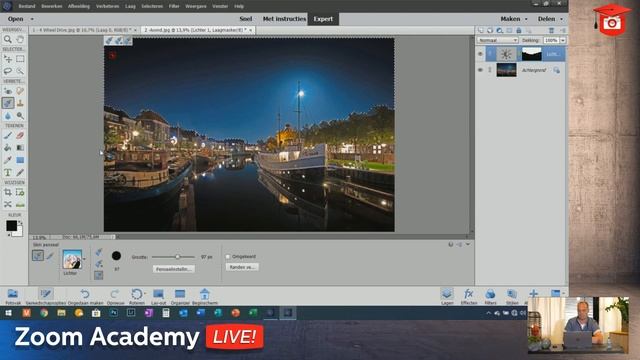Select the Blur (water drop) tool
Screen dimensions: 640x360
[8, 116]
